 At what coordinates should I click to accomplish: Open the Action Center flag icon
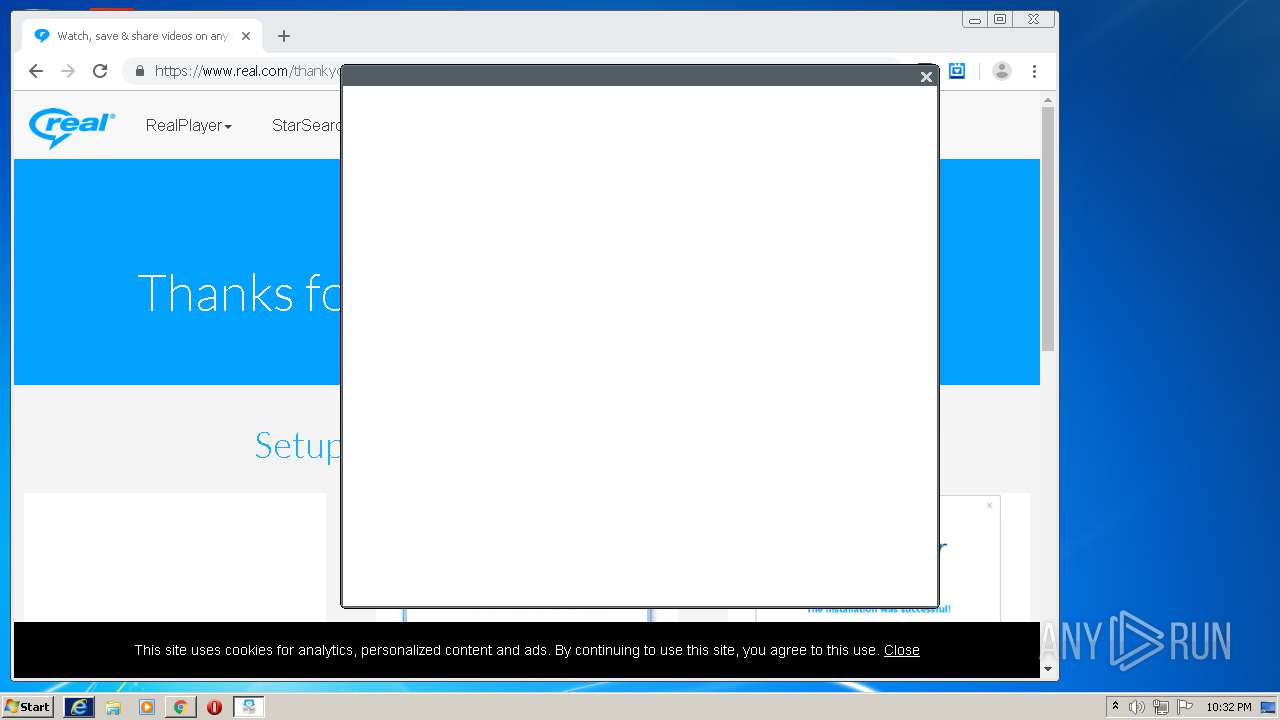click(x=1184, y=707)
